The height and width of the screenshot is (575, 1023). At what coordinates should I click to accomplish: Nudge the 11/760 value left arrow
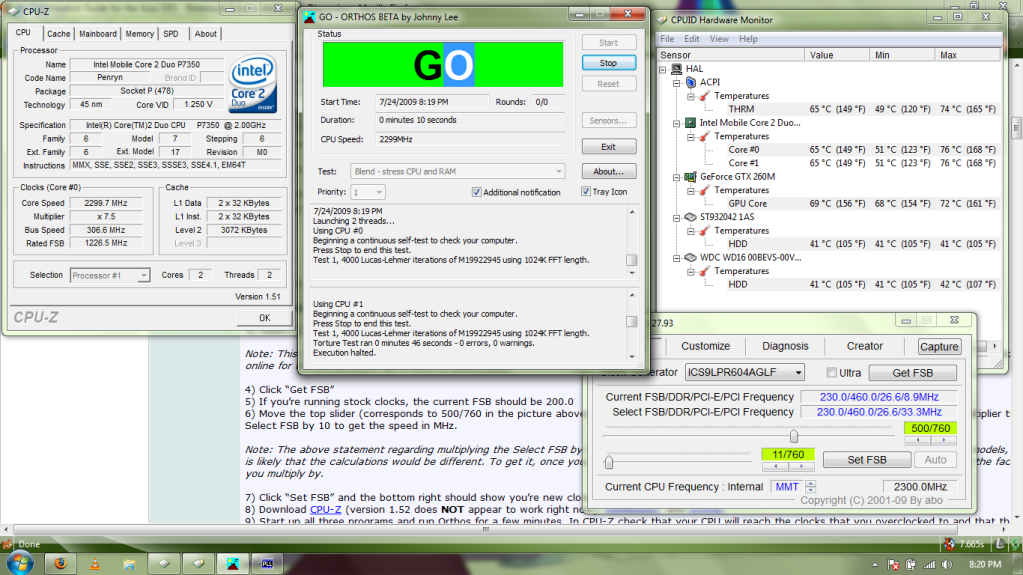tap(775, 467)
